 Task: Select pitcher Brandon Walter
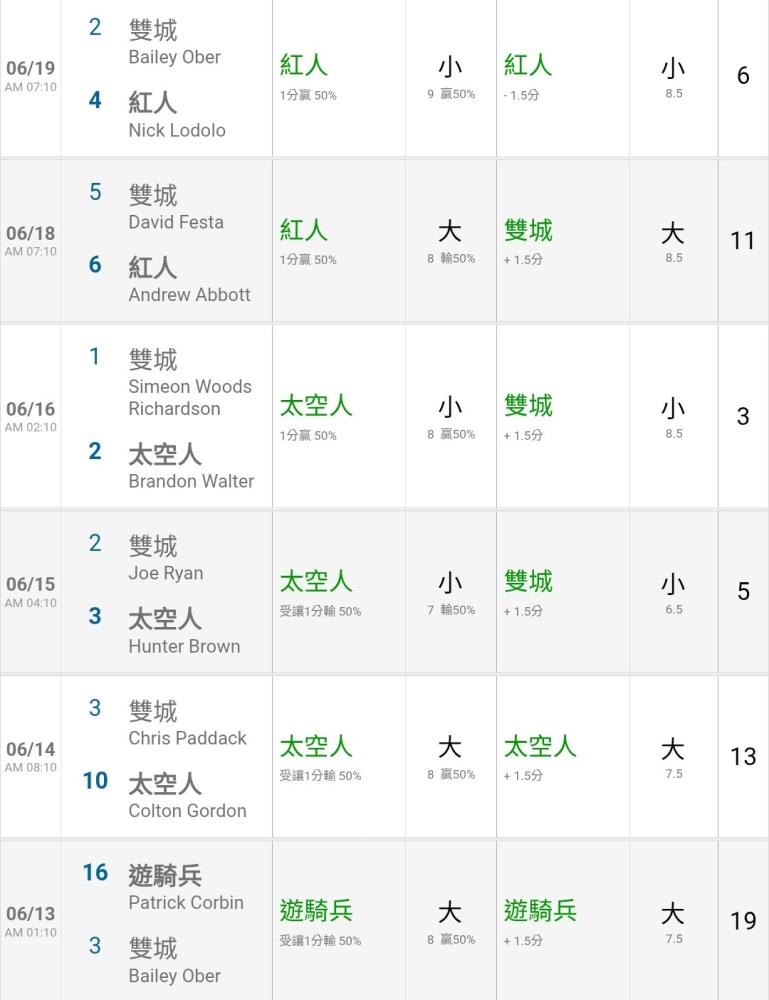pos(191,481)
